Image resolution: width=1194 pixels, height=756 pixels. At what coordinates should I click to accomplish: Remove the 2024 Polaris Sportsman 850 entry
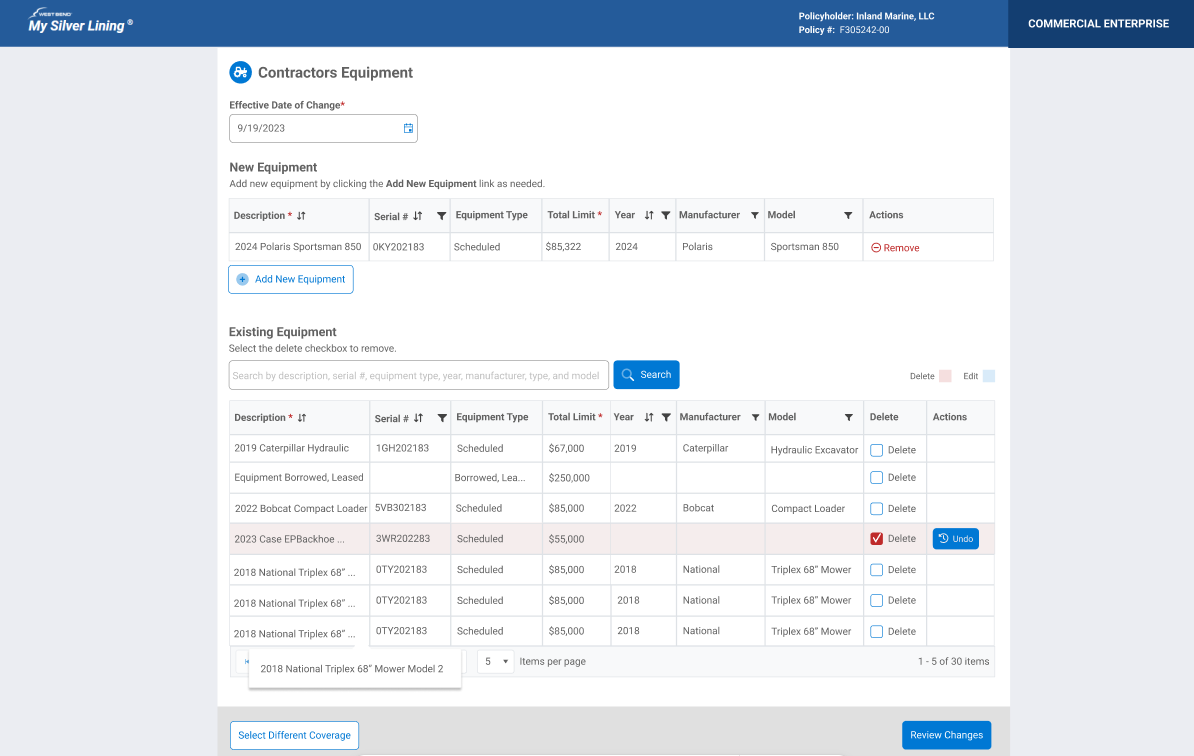point(896,247)
